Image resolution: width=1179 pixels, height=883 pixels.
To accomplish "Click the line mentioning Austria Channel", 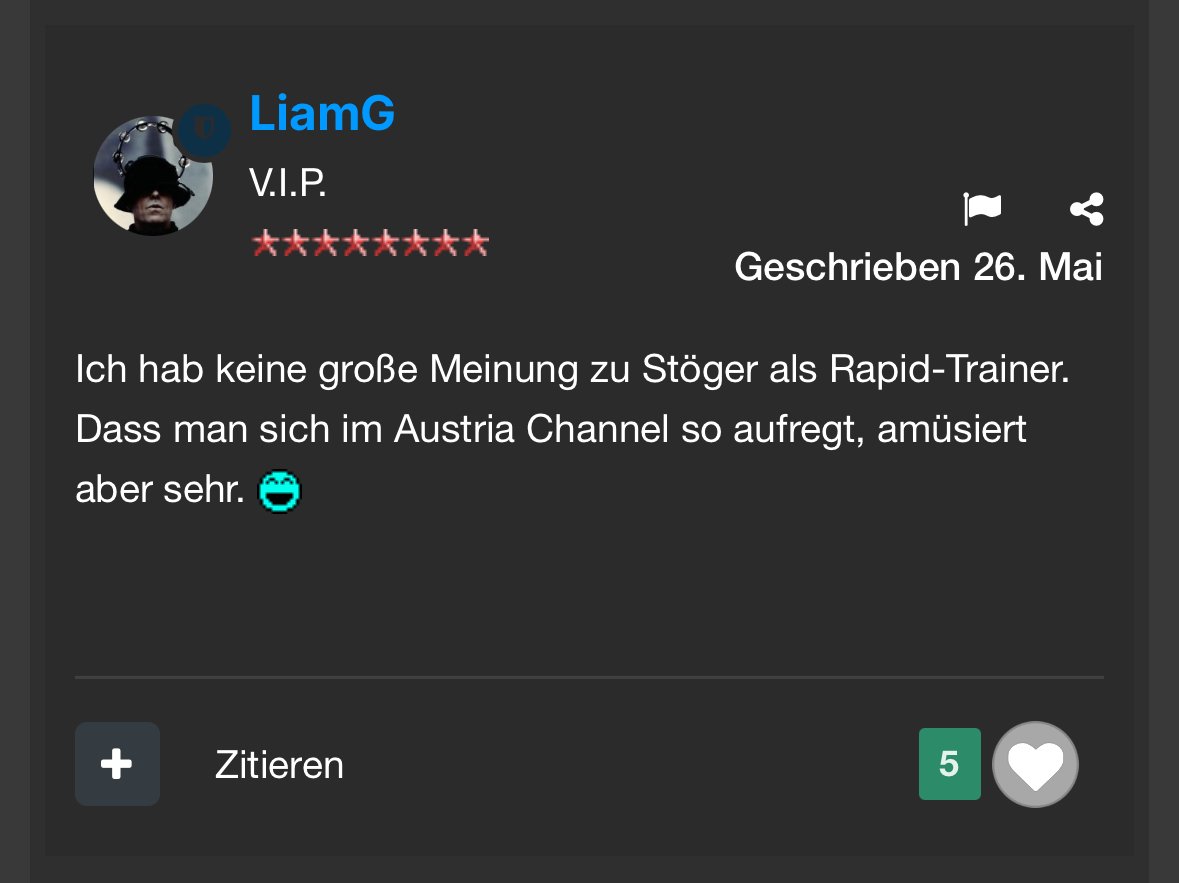I will [551, 429].
